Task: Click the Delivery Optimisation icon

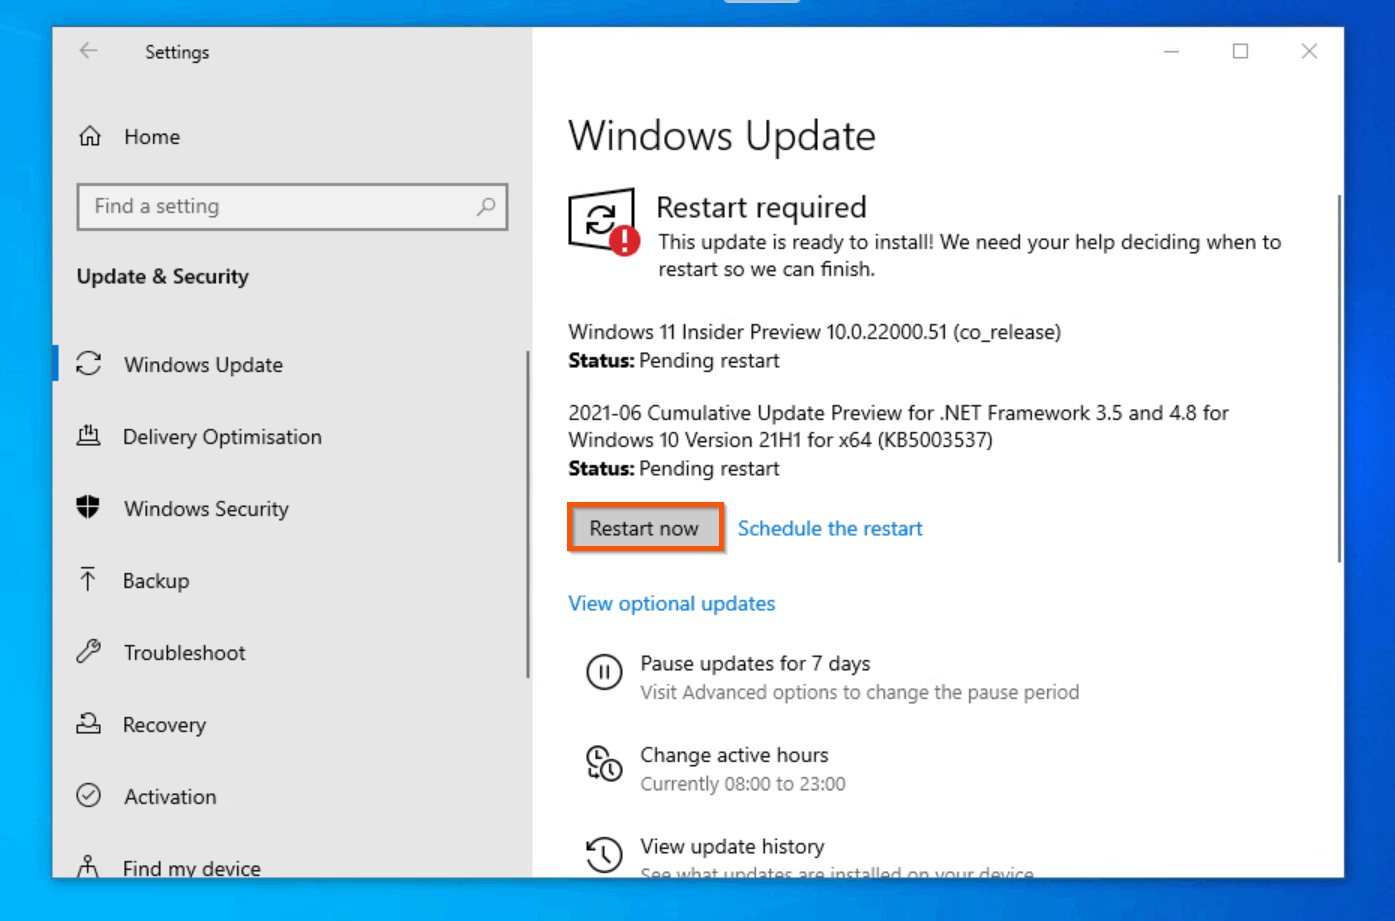Action: pos(89,435)
